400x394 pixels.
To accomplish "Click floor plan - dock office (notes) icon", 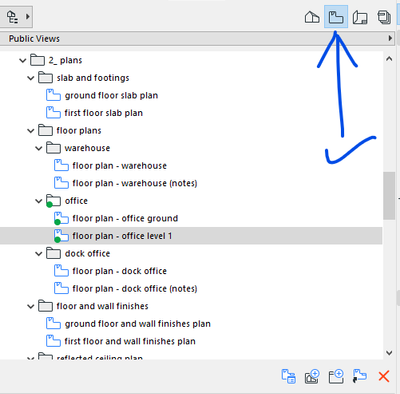I will [61, 288].
